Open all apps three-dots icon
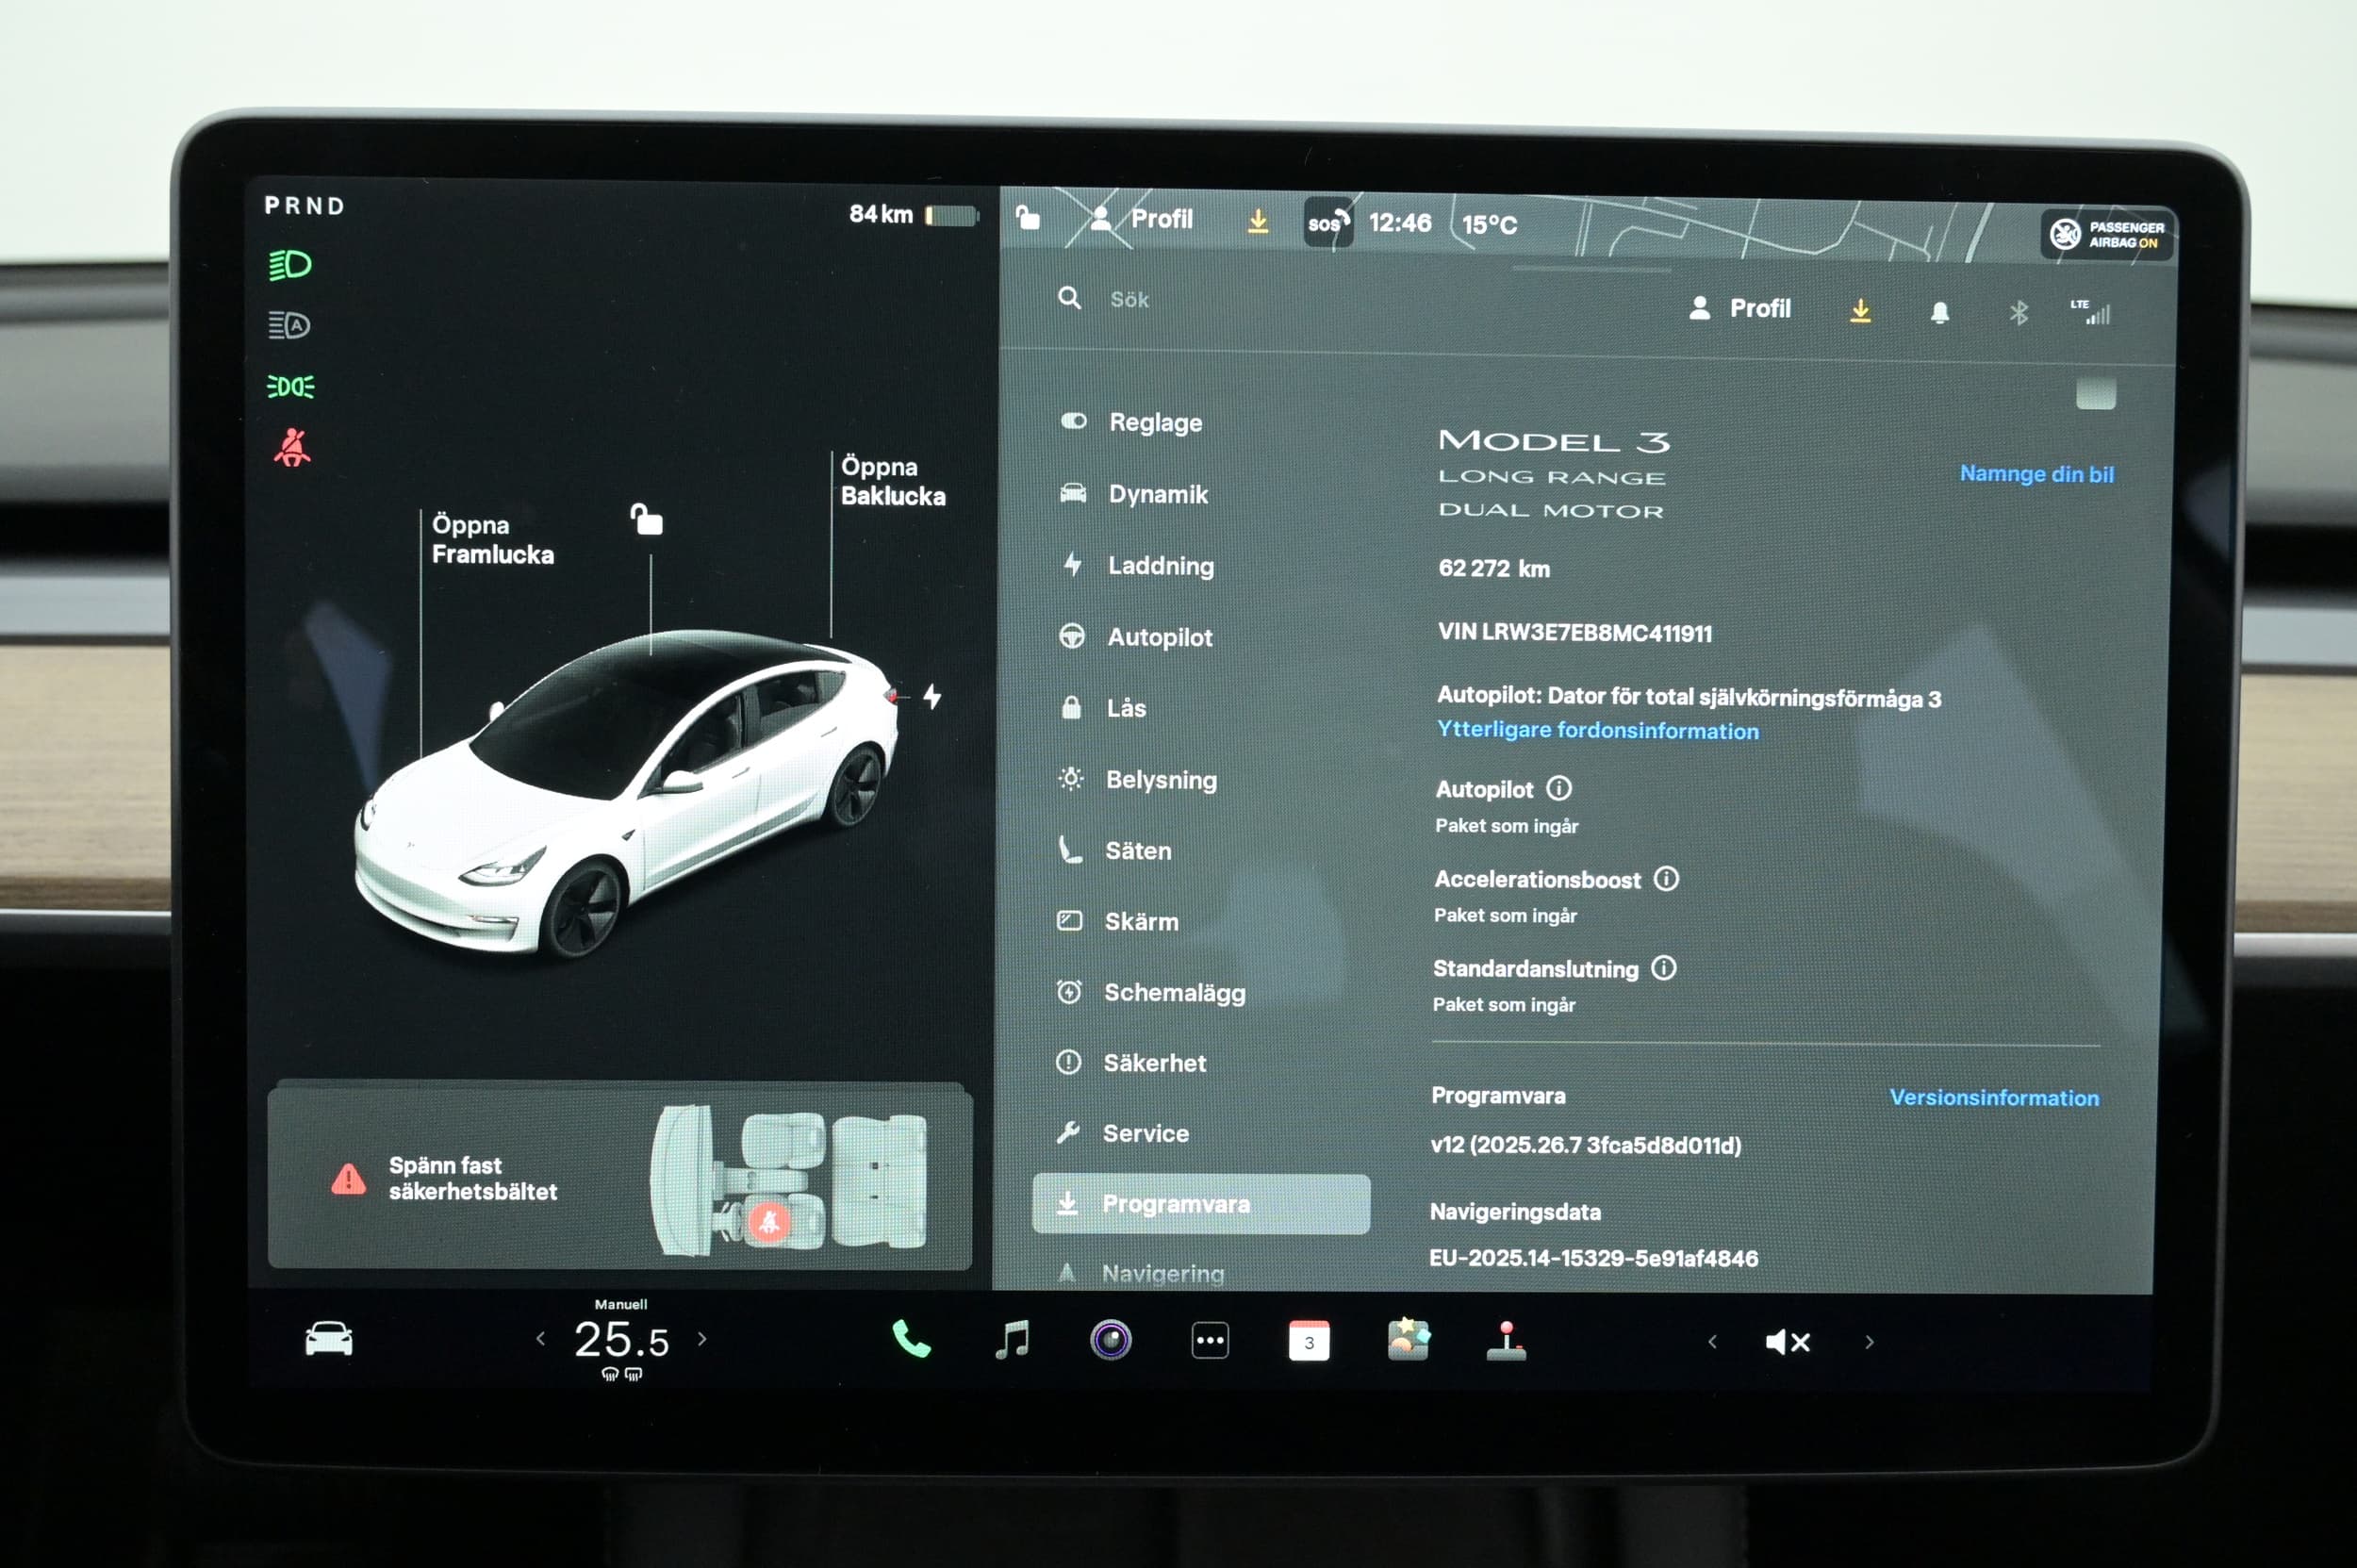Image resolution: width=2357 pixels, height=1568 pixels. 1210,1341
